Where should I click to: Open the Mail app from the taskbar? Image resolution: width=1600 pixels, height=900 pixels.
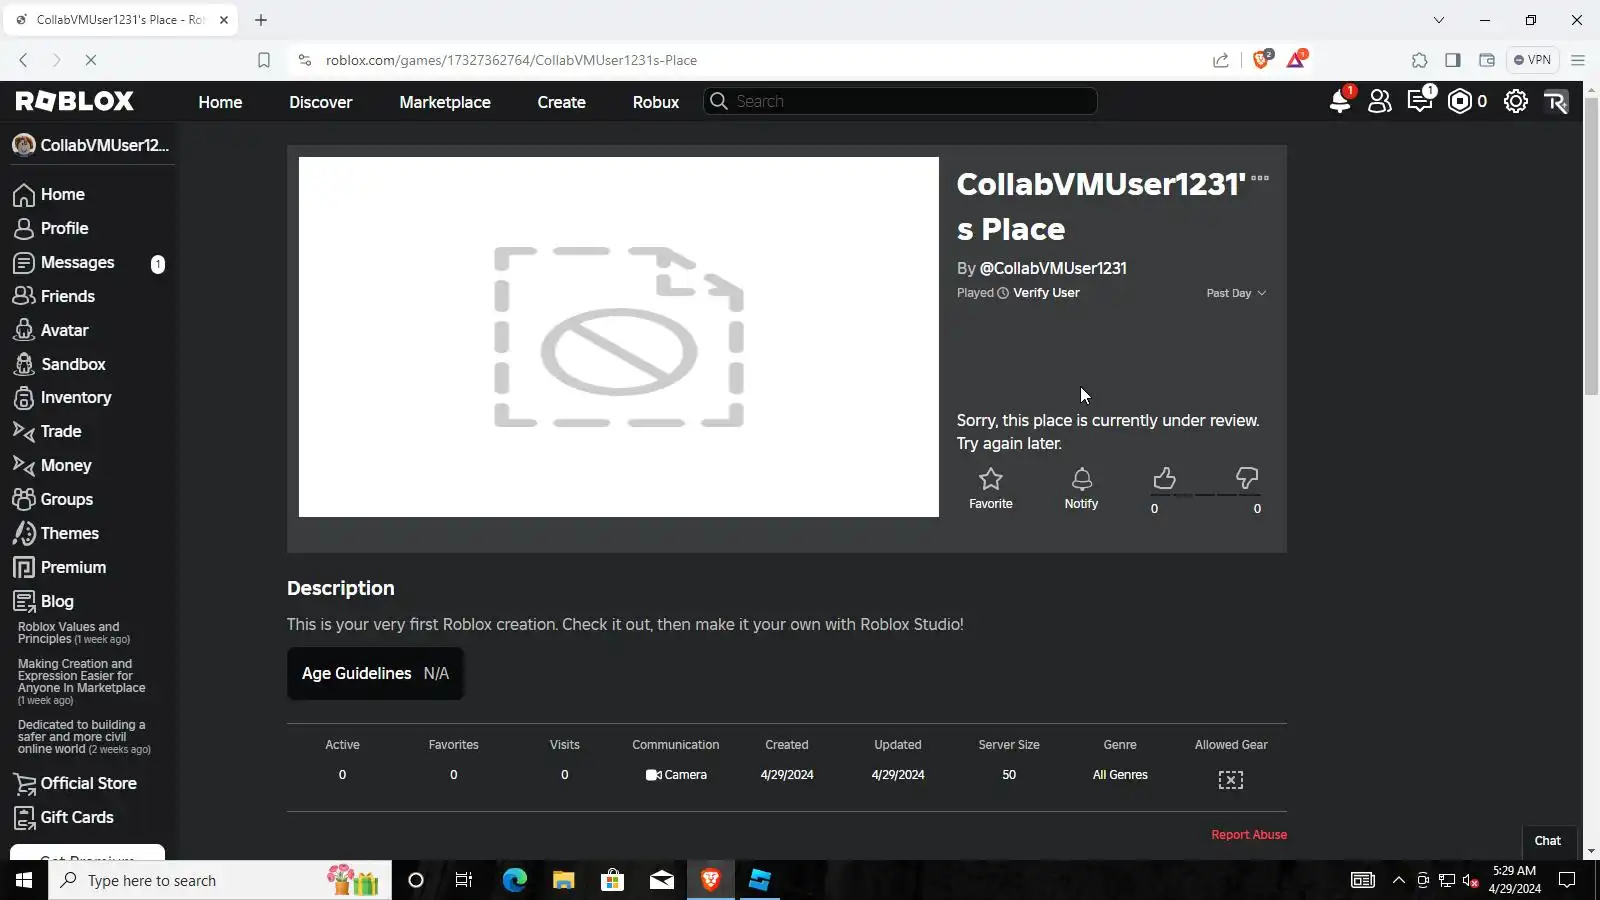point(662,880)
